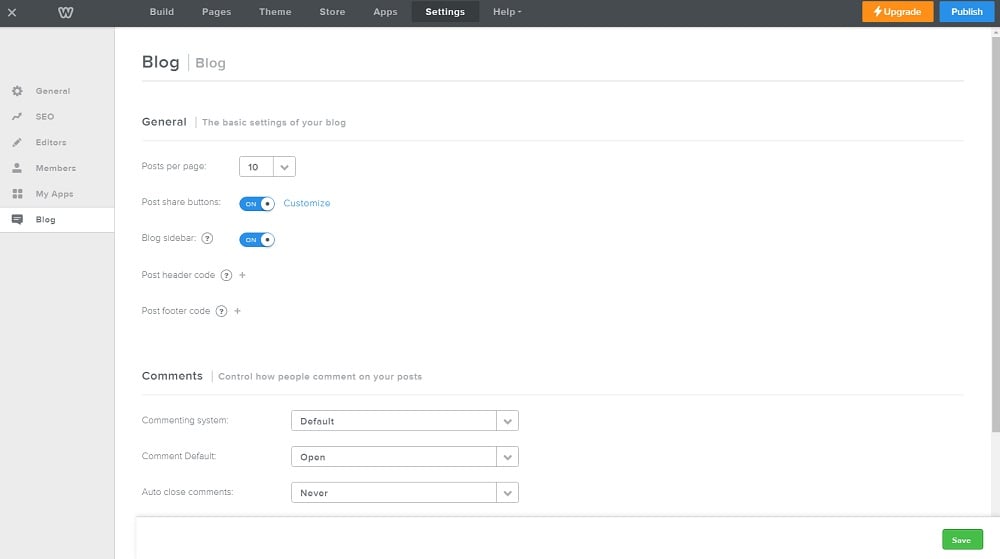Expand Commenting system dropdown
The height and width of the screenshot is (559, 1000).
click(404, 421)
